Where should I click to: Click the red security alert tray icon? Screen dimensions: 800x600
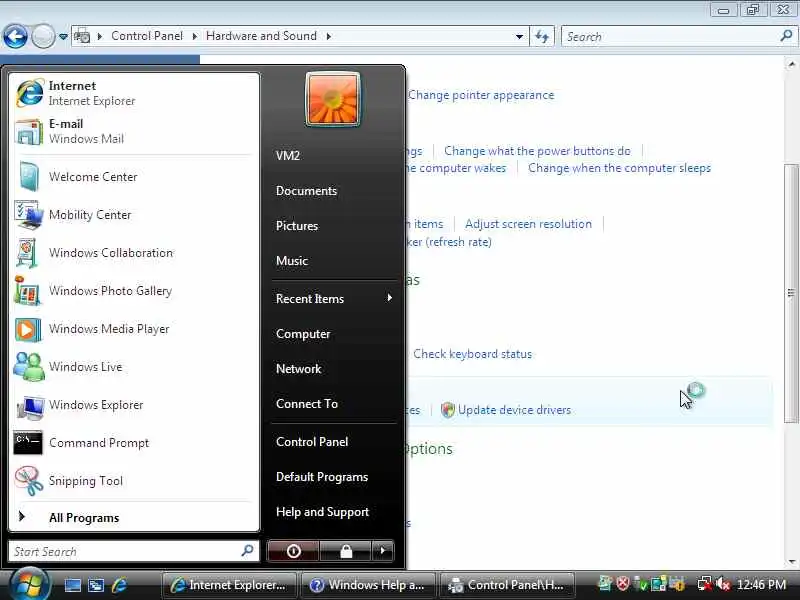622,583
